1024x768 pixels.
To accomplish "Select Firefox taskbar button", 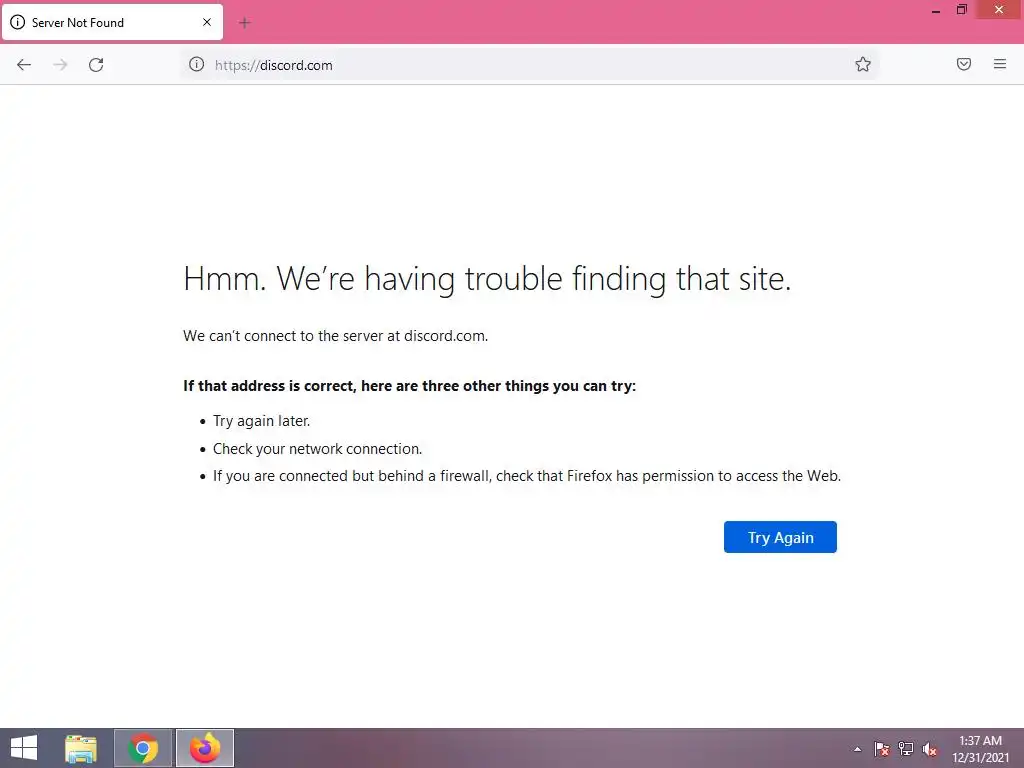I will (204, 748).
